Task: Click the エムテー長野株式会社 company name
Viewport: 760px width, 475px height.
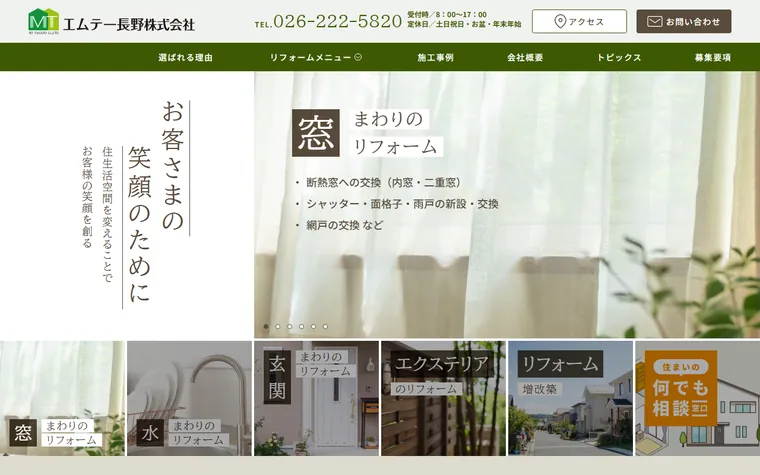Action: pos(129,24)
